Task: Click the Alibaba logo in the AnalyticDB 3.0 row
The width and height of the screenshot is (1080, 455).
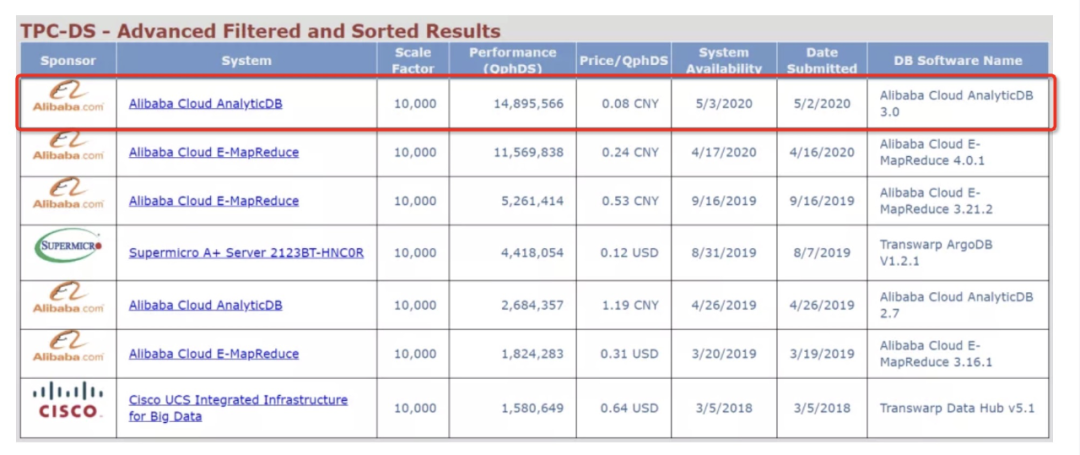Action: click(x=68, y=102)
